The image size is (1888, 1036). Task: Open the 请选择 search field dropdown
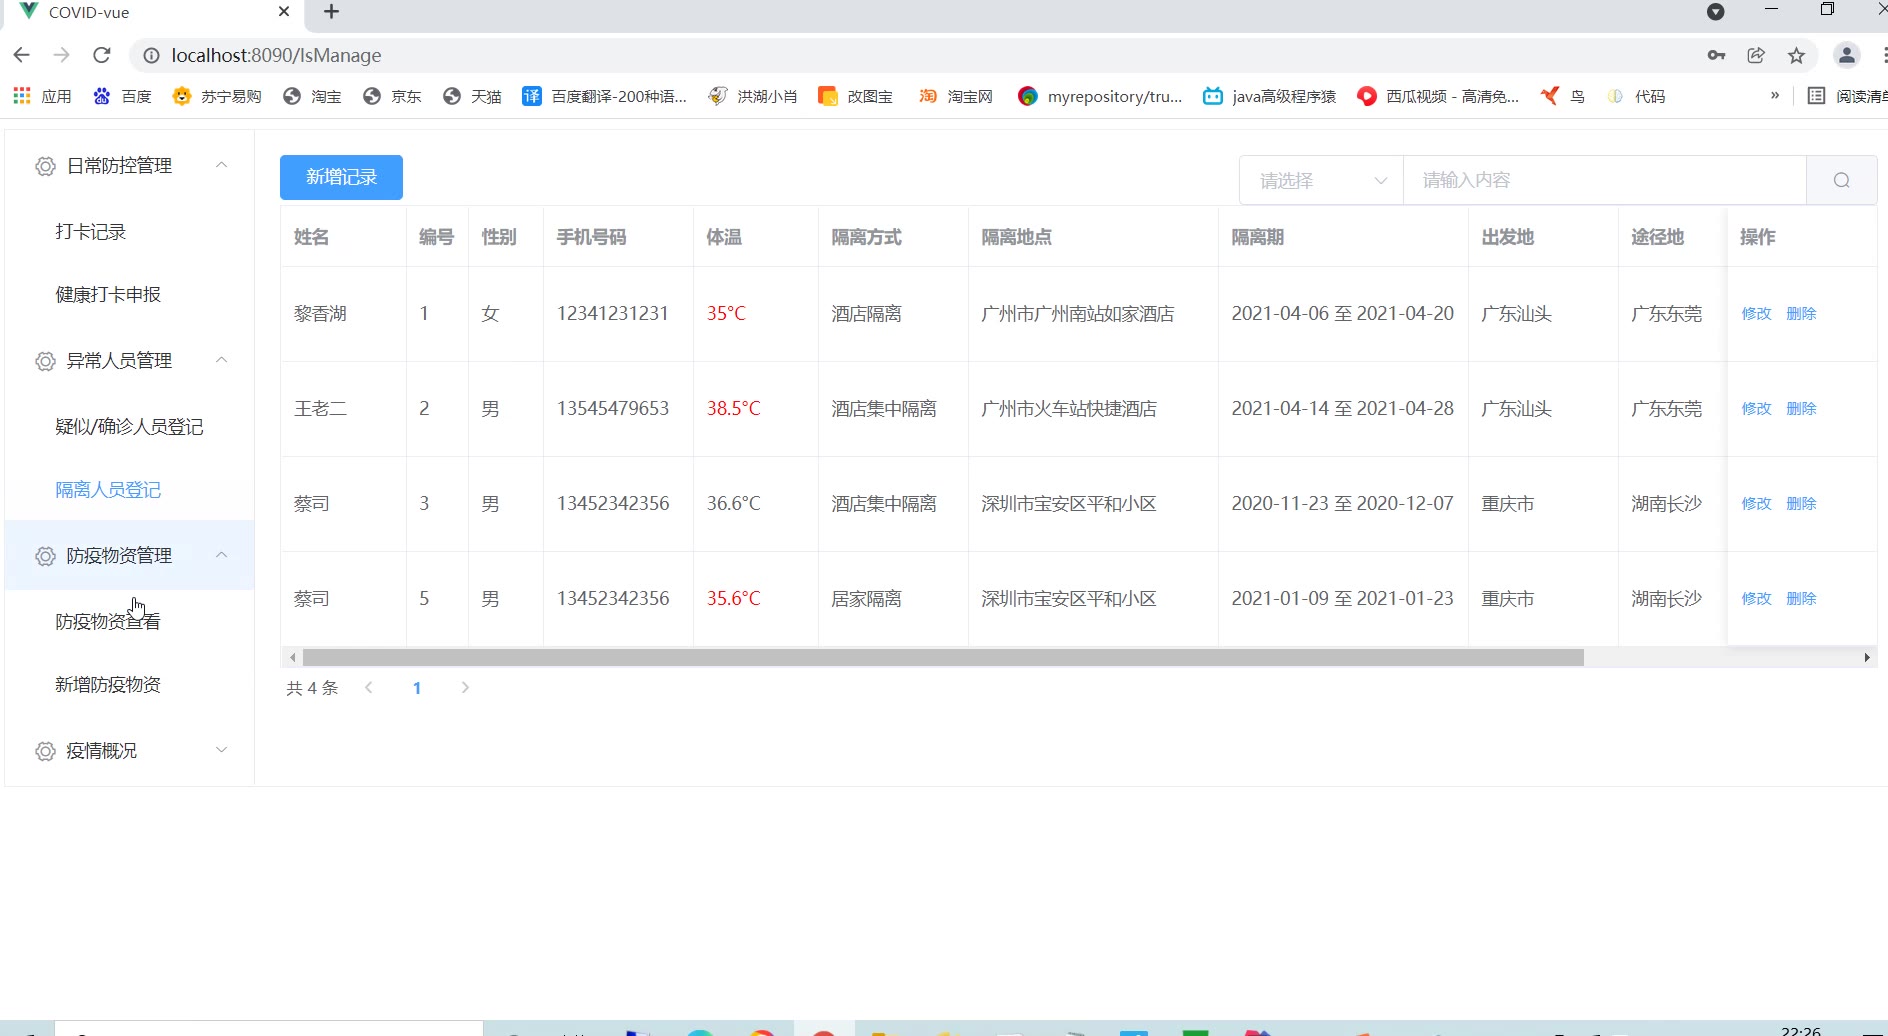click(x=1321, y=180)
